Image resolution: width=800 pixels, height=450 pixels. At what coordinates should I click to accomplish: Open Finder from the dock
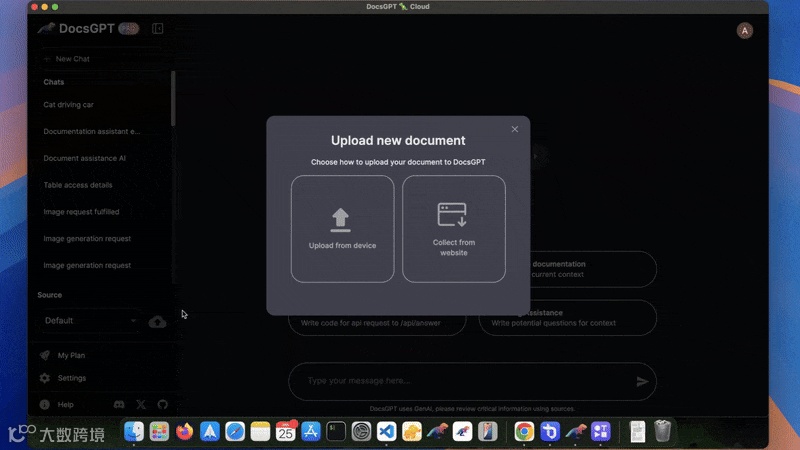pos(134,432)
